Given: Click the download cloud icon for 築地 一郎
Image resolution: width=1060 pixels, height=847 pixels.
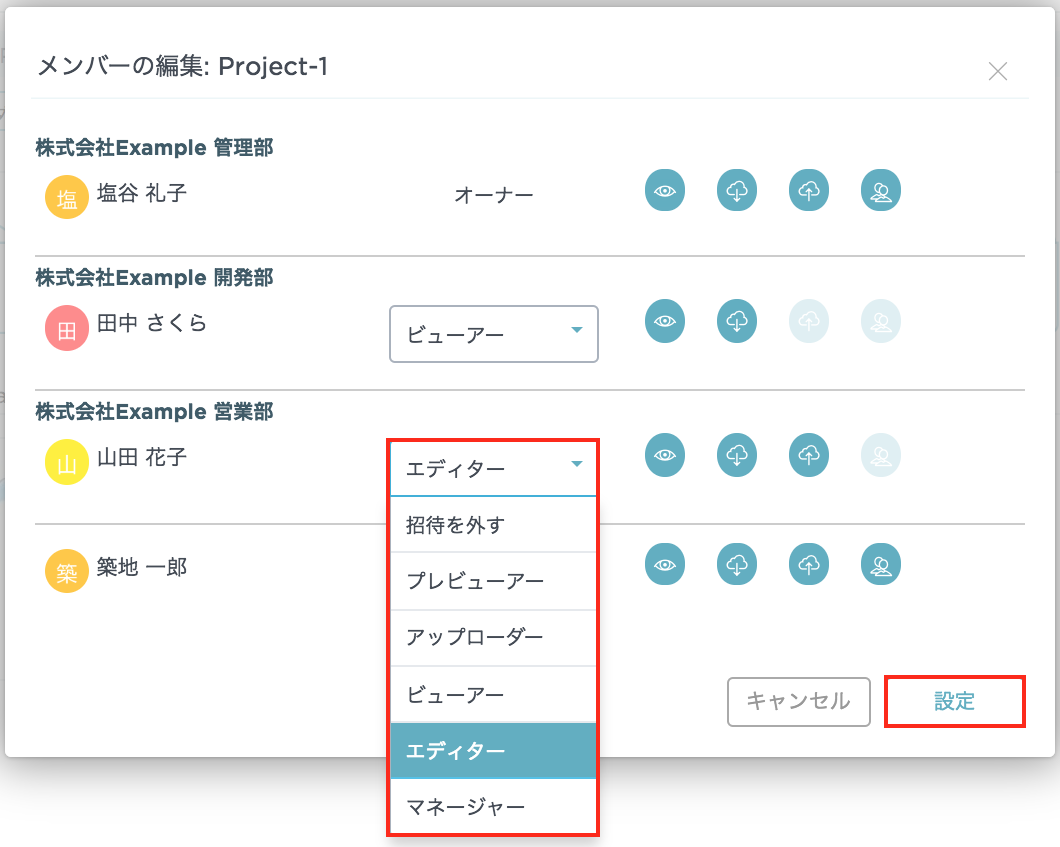Looking at the screenshot, I should (x=736, y=564).
